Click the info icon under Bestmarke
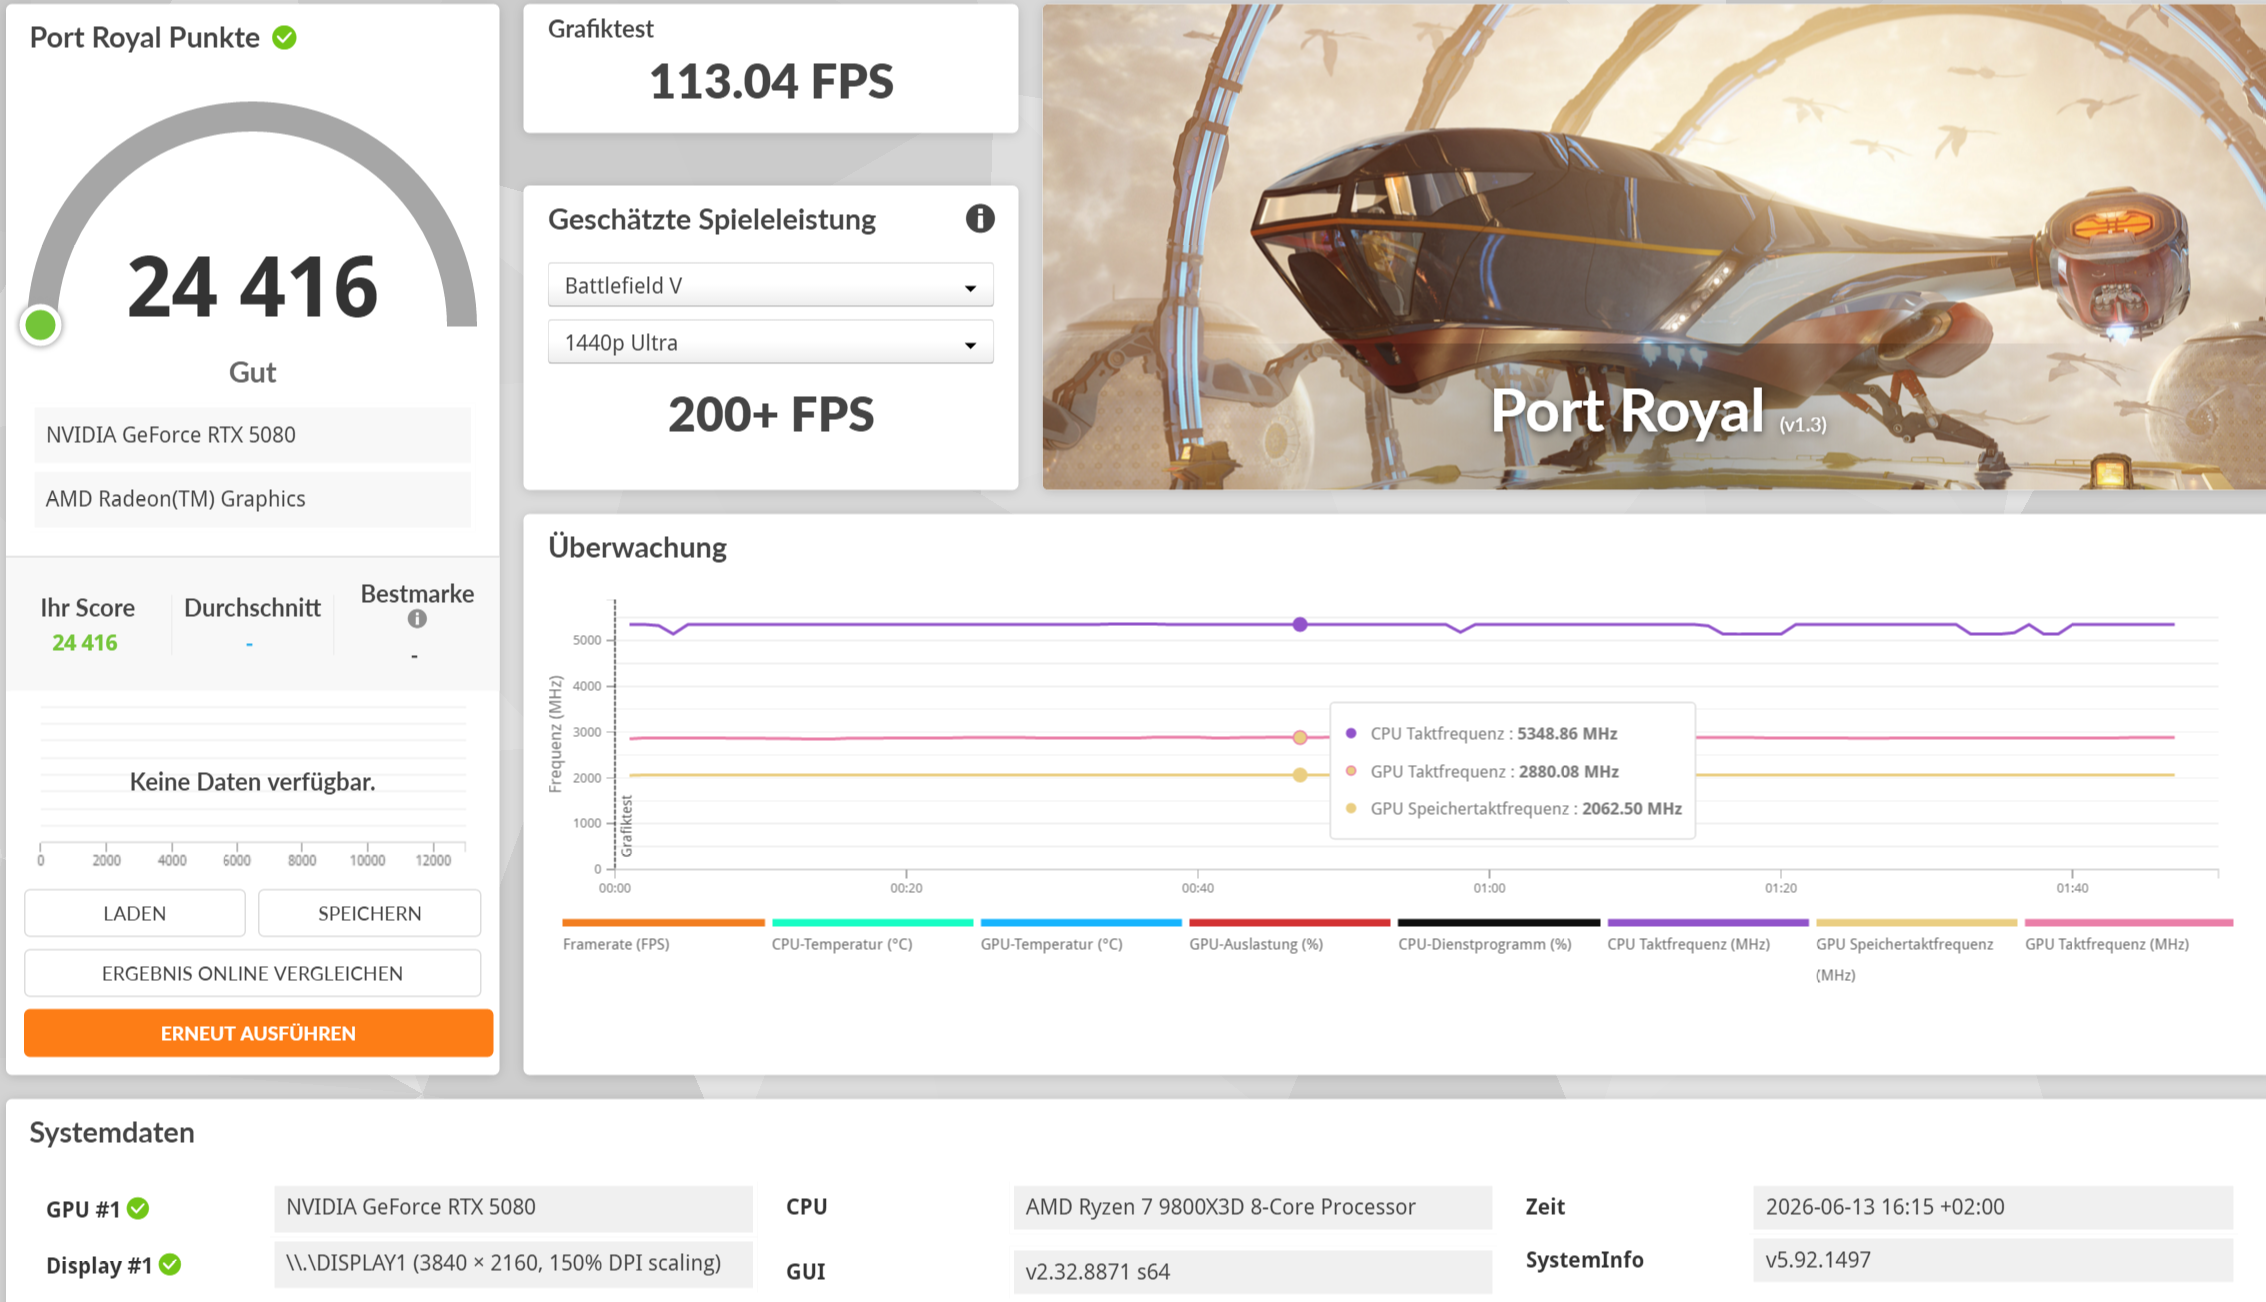Image resolution: width=2266 pixels, height=1302 pixels. pos(417,619)
